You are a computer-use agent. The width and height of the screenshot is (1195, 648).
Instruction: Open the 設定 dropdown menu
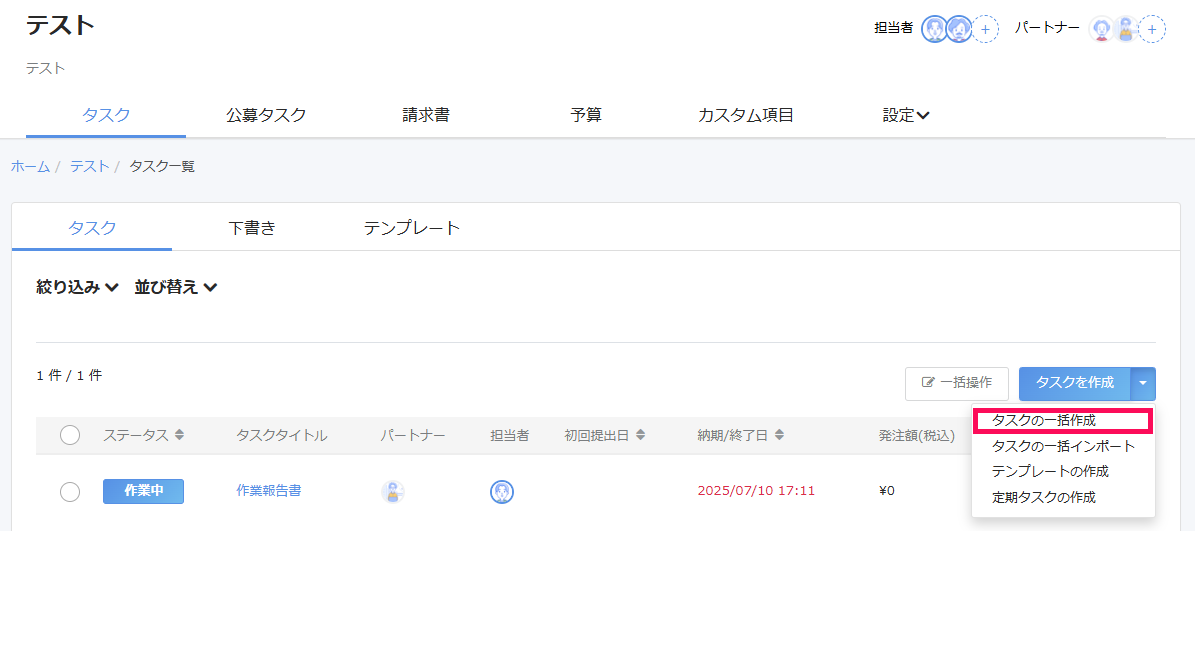pos(905,115)
